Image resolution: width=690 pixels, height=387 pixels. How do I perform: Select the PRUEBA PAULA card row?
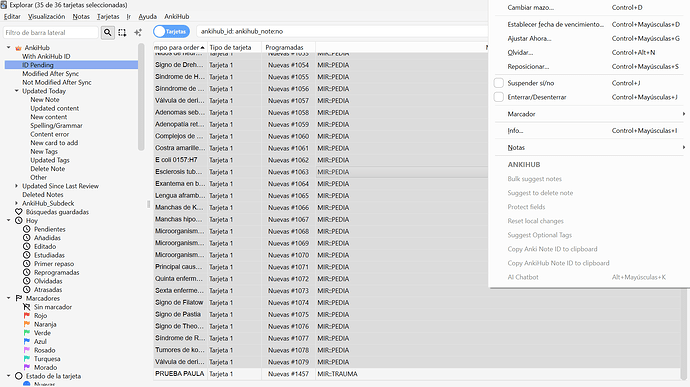pyautogui.click(x=417, y=374)
